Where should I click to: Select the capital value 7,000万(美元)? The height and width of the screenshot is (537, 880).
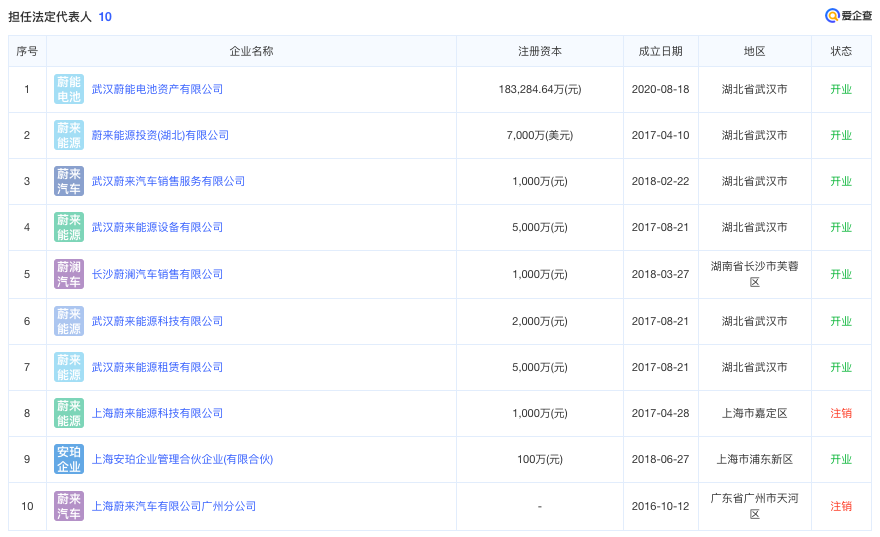[x=540, y=135]
